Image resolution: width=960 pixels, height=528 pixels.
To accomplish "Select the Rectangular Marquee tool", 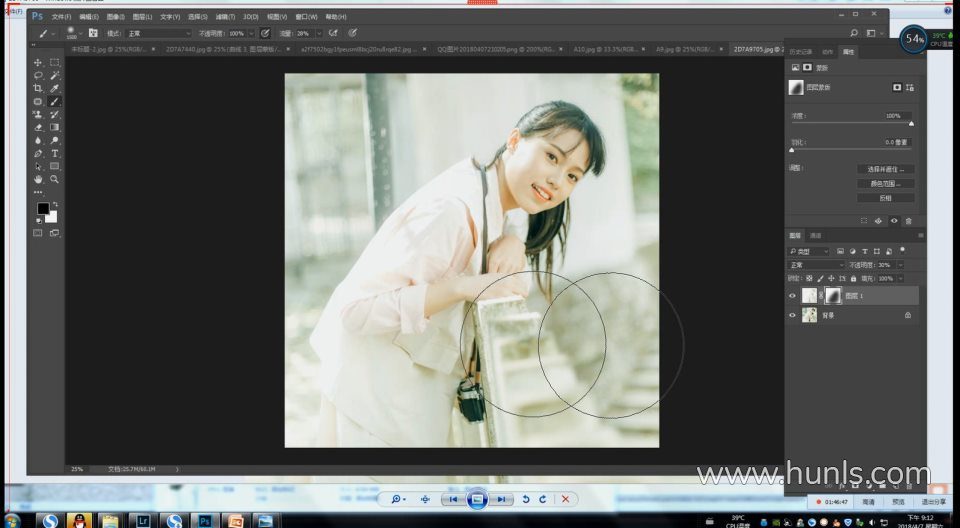I will tap(54, 62).
